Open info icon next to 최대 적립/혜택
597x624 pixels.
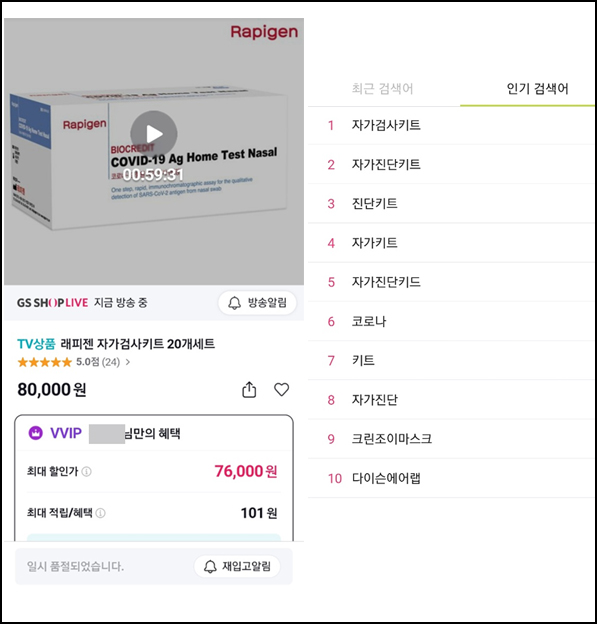point(101,513)
